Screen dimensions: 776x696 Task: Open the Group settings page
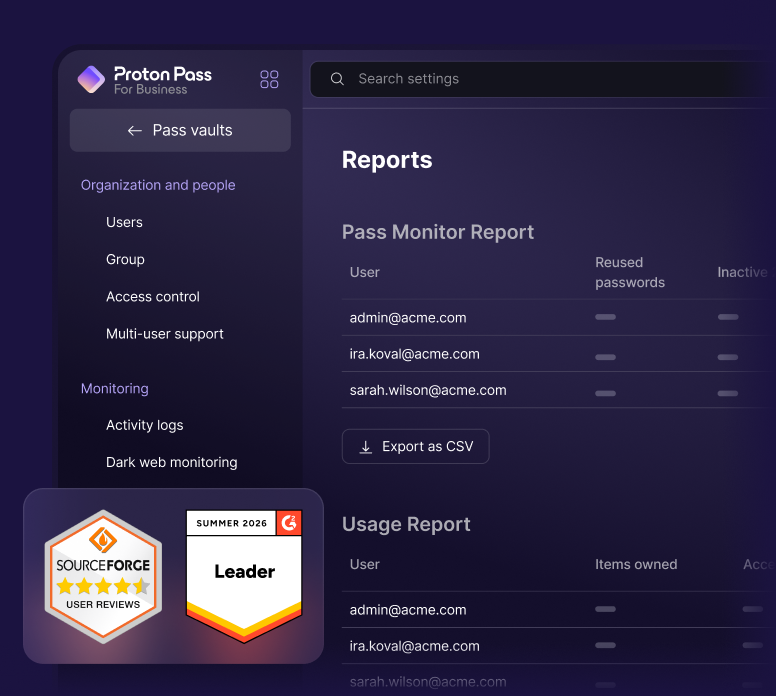(125, 259)
